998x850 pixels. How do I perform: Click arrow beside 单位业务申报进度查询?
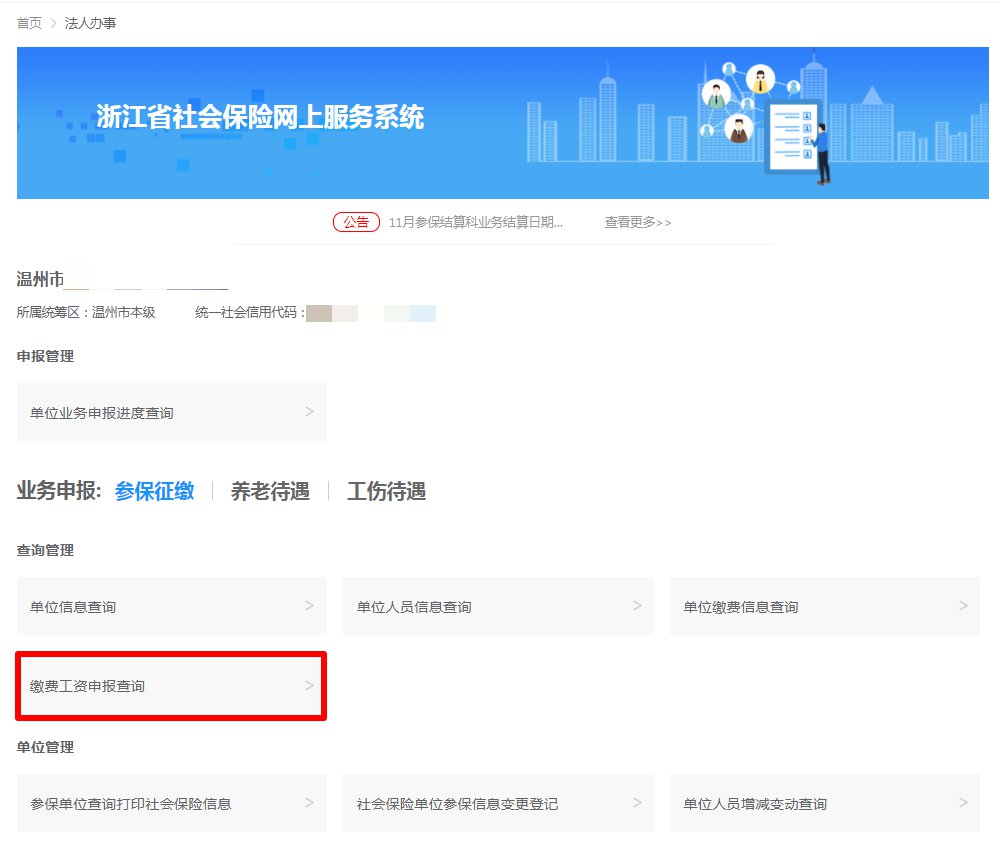309,412
